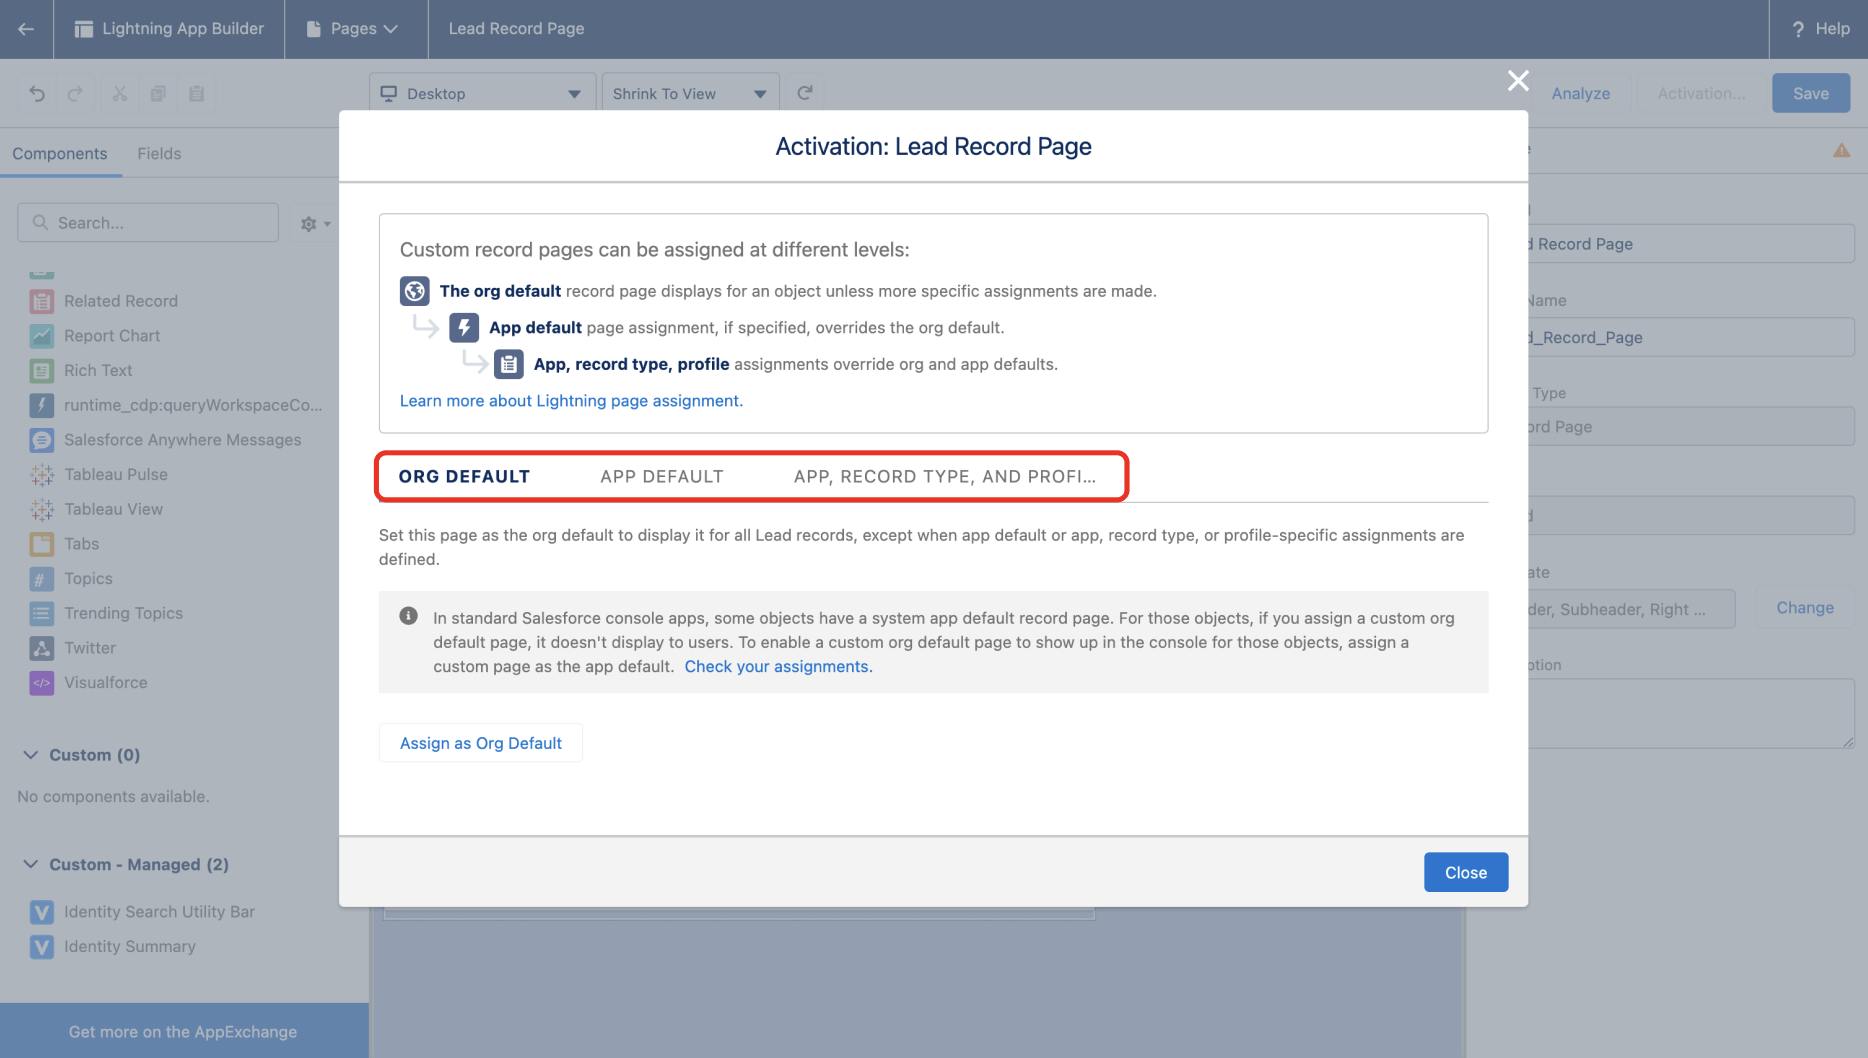
Task: Select the APP DEFAULT tab
Action: pyautogui.click(x=662, y=476)
